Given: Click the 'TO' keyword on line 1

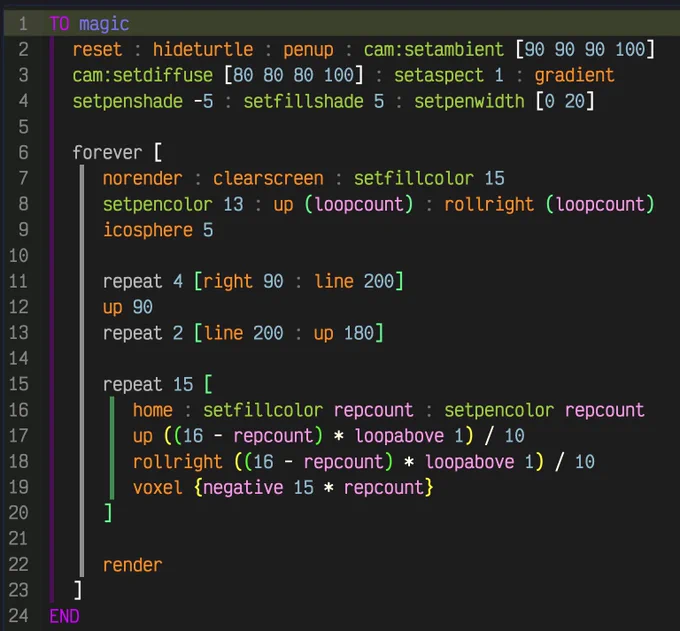Looking at the screenshot, I should 59,23.
